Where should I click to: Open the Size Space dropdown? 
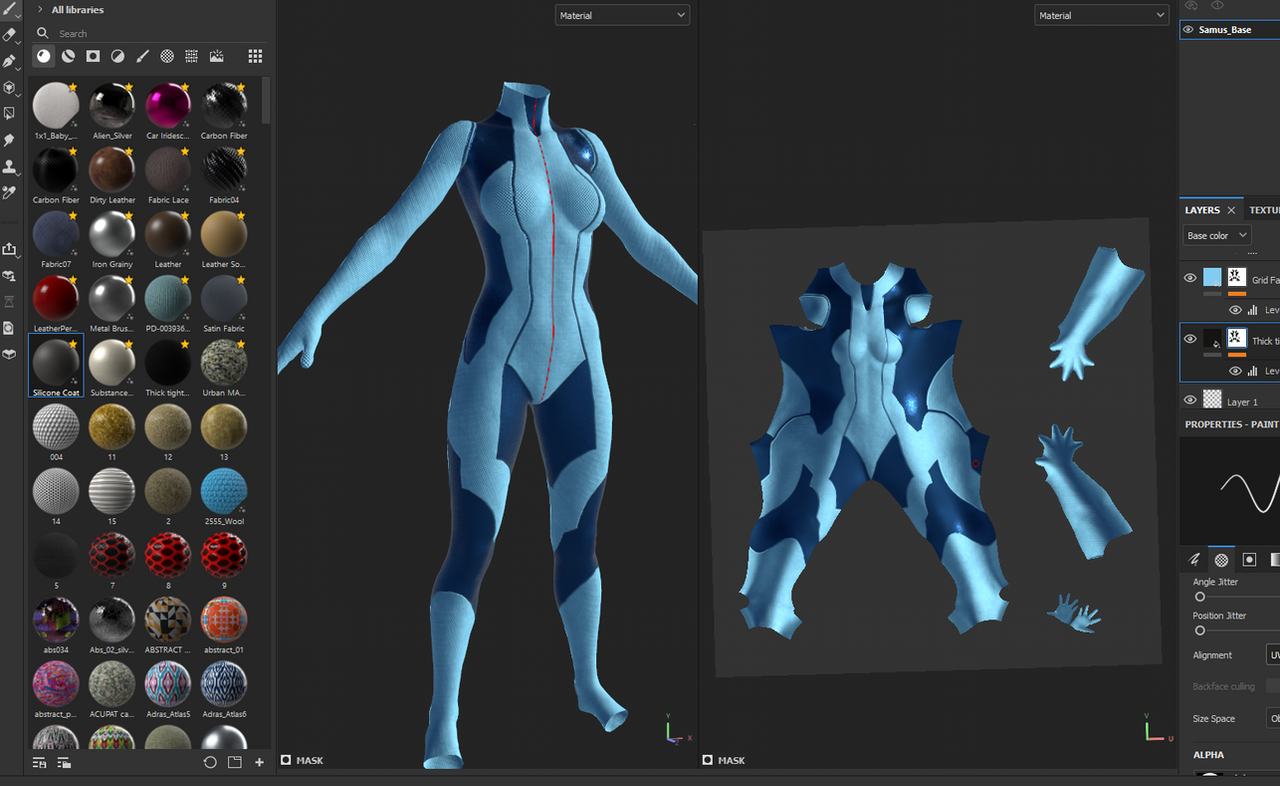click(1273, 718)
